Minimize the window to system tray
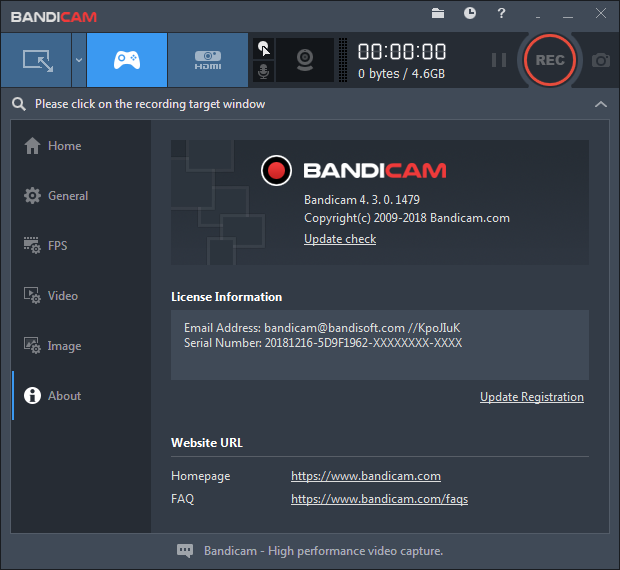The width and height of the screenshot is (620, 570). point(538,15)
